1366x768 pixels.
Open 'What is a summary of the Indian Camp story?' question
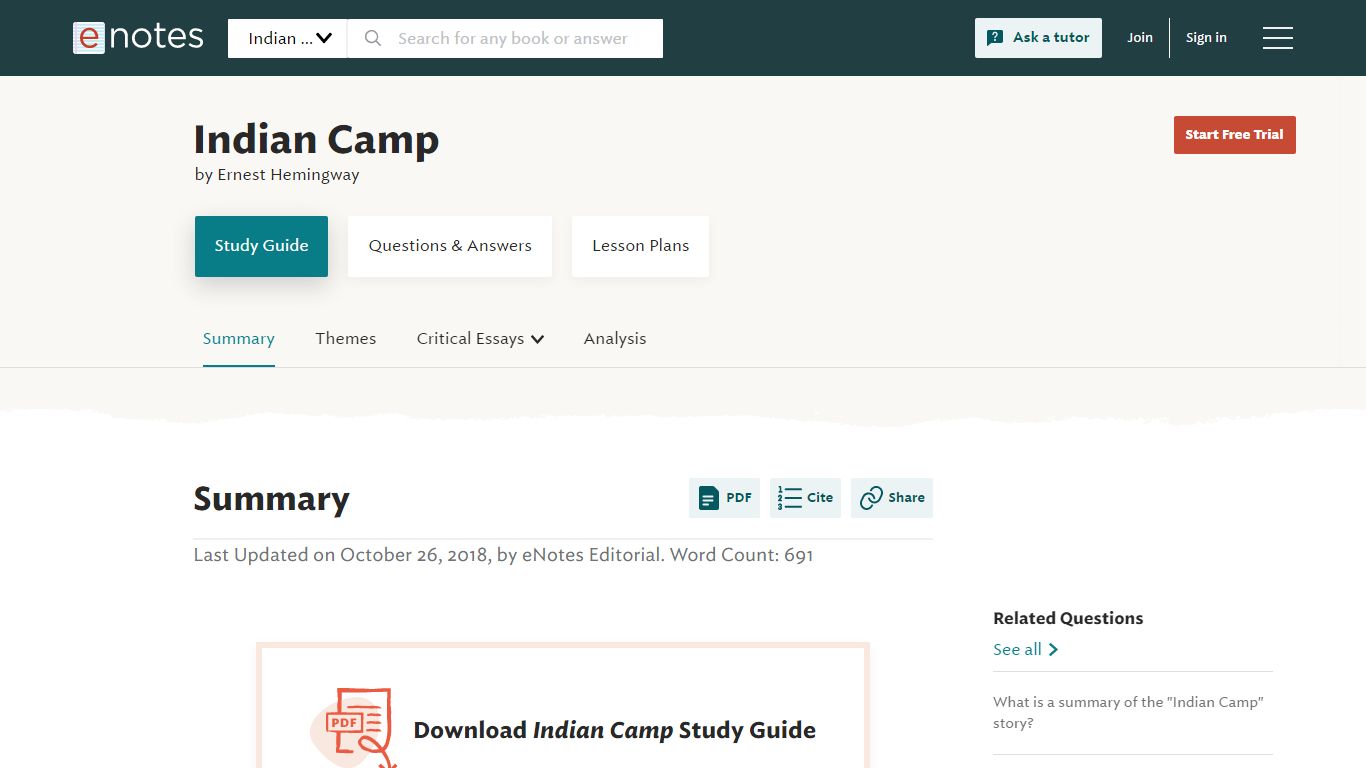pyautogui.click(x=1128, y=713)
